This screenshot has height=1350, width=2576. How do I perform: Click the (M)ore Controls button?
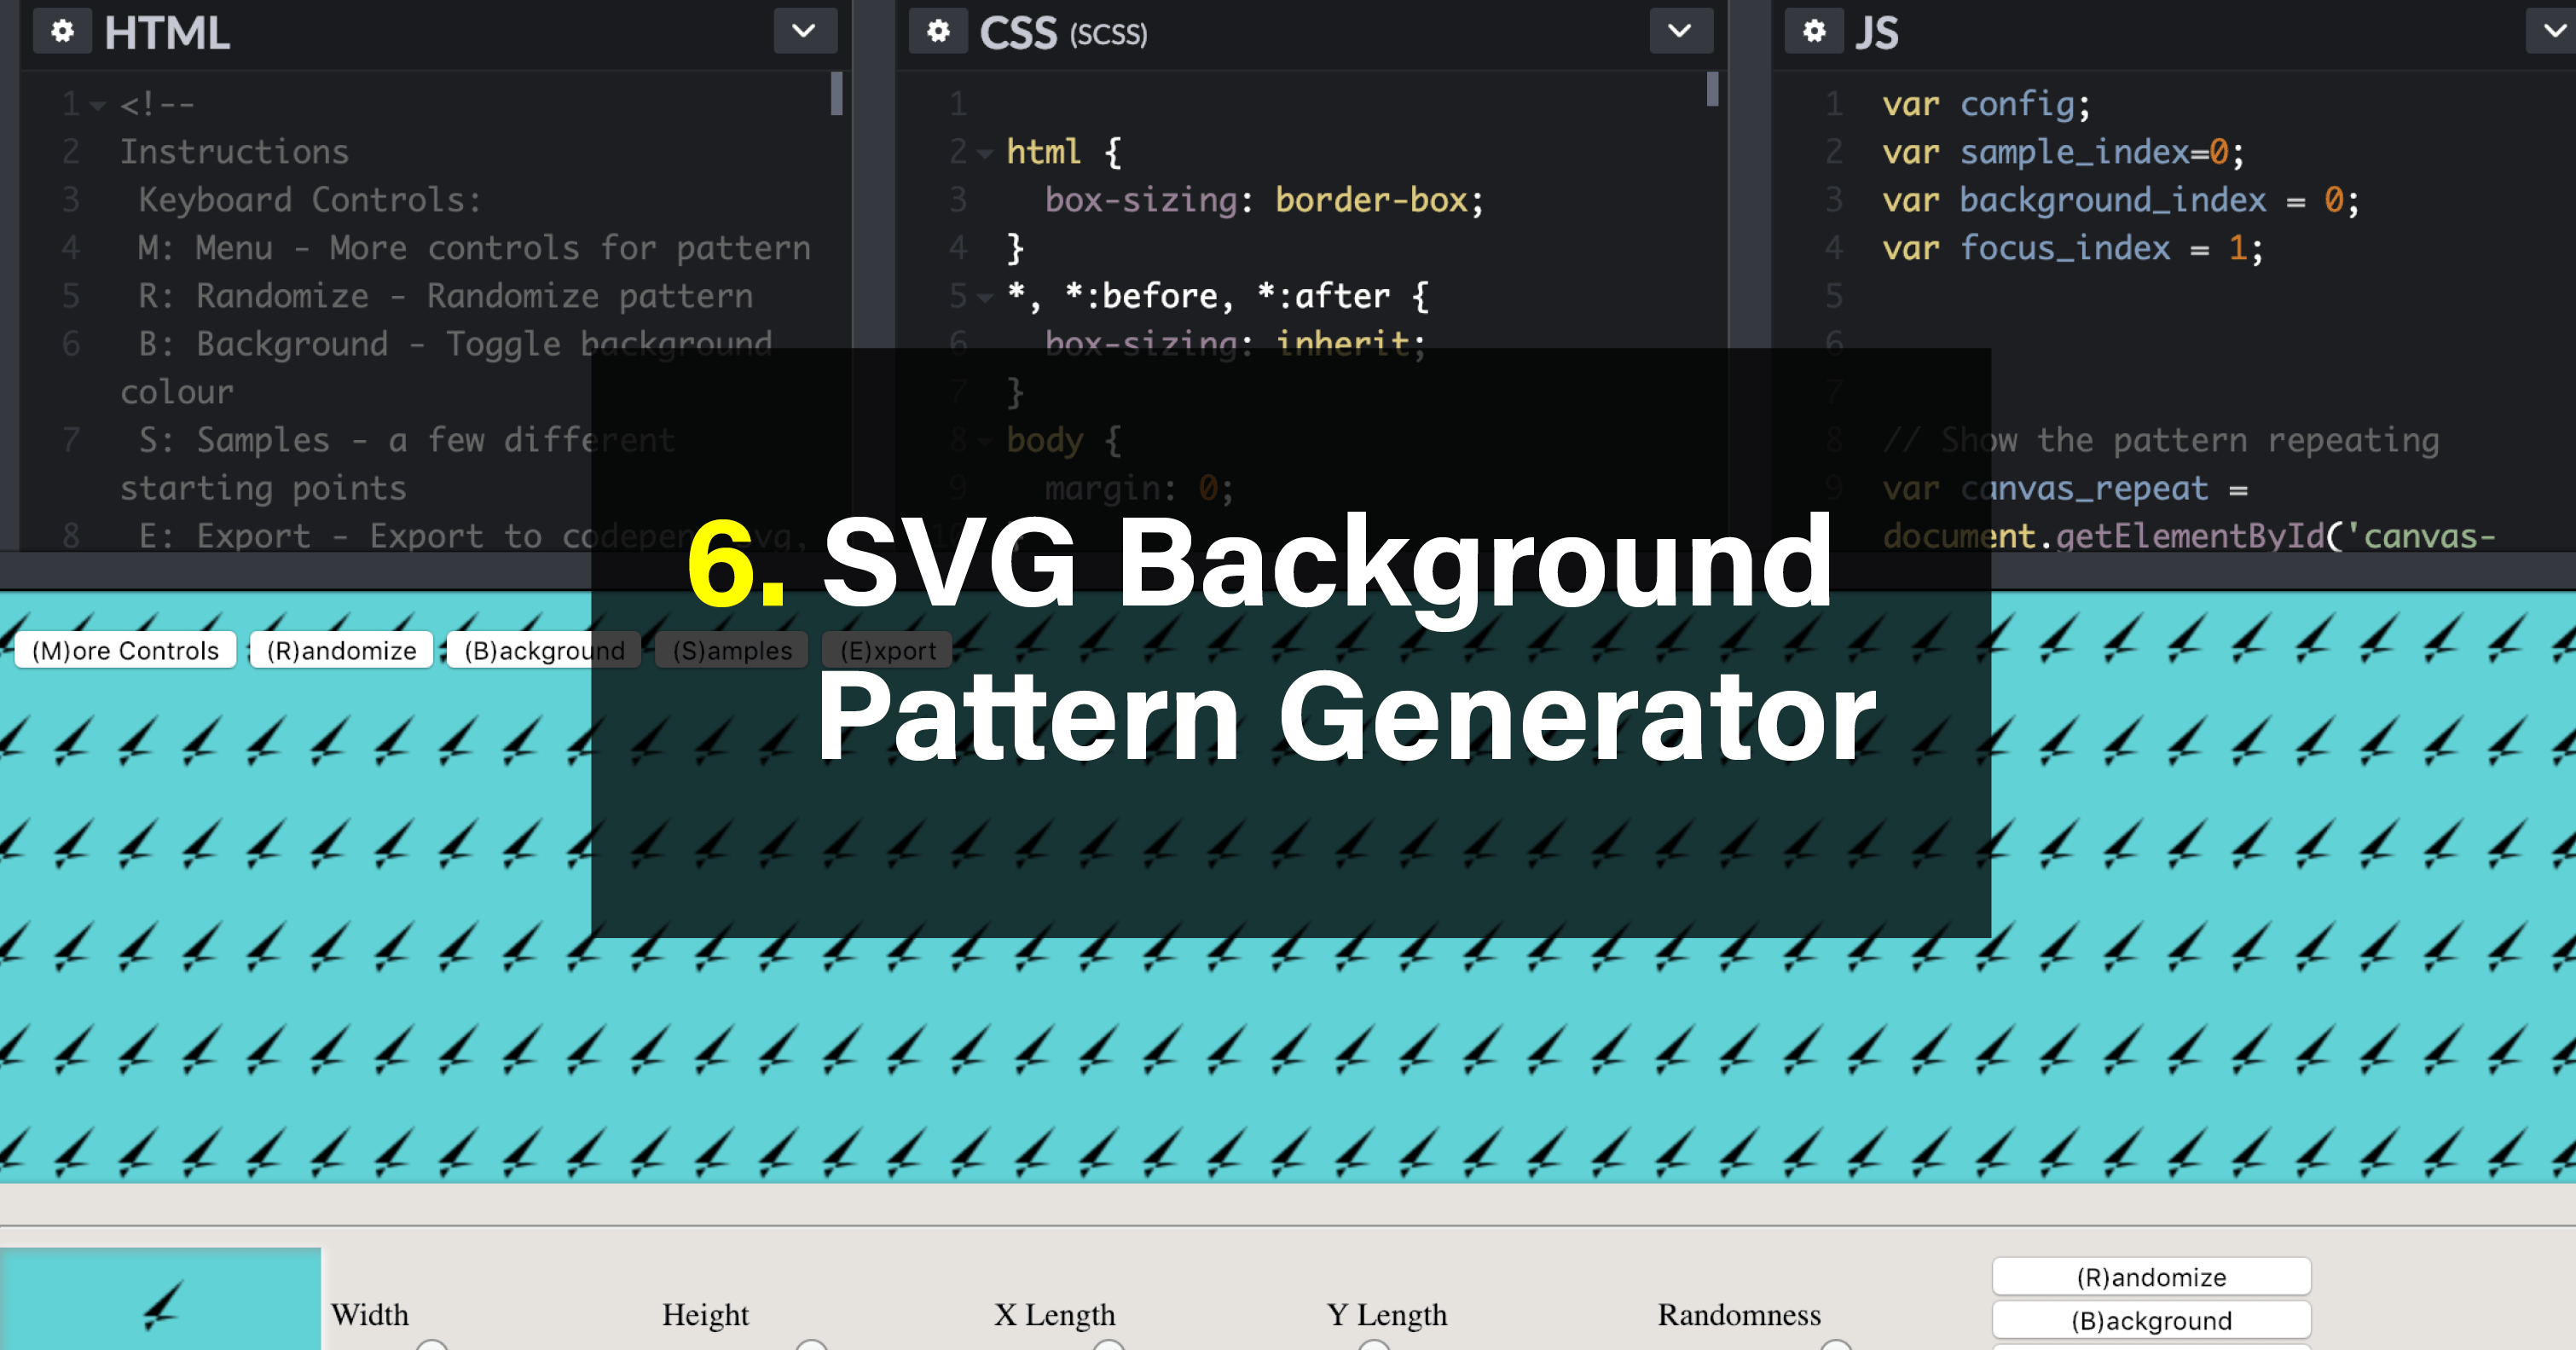tap(124, 650)
